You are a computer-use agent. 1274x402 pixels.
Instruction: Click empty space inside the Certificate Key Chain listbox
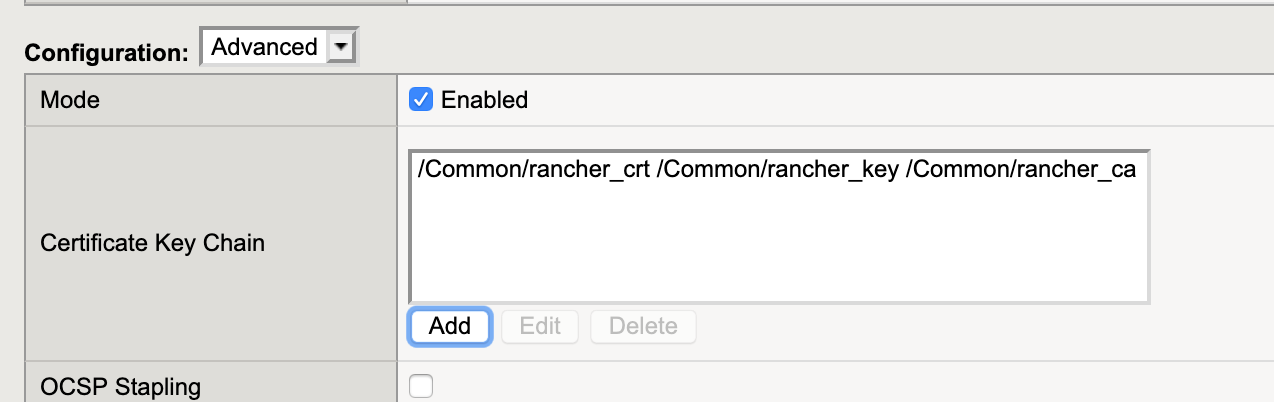(779, 245)
